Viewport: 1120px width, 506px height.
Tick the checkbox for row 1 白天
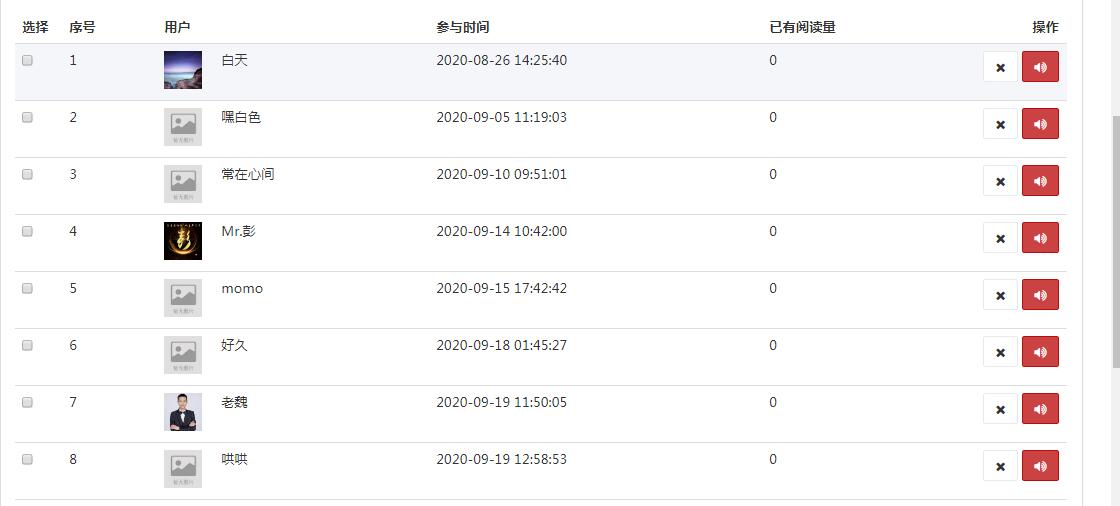[27, 61]
